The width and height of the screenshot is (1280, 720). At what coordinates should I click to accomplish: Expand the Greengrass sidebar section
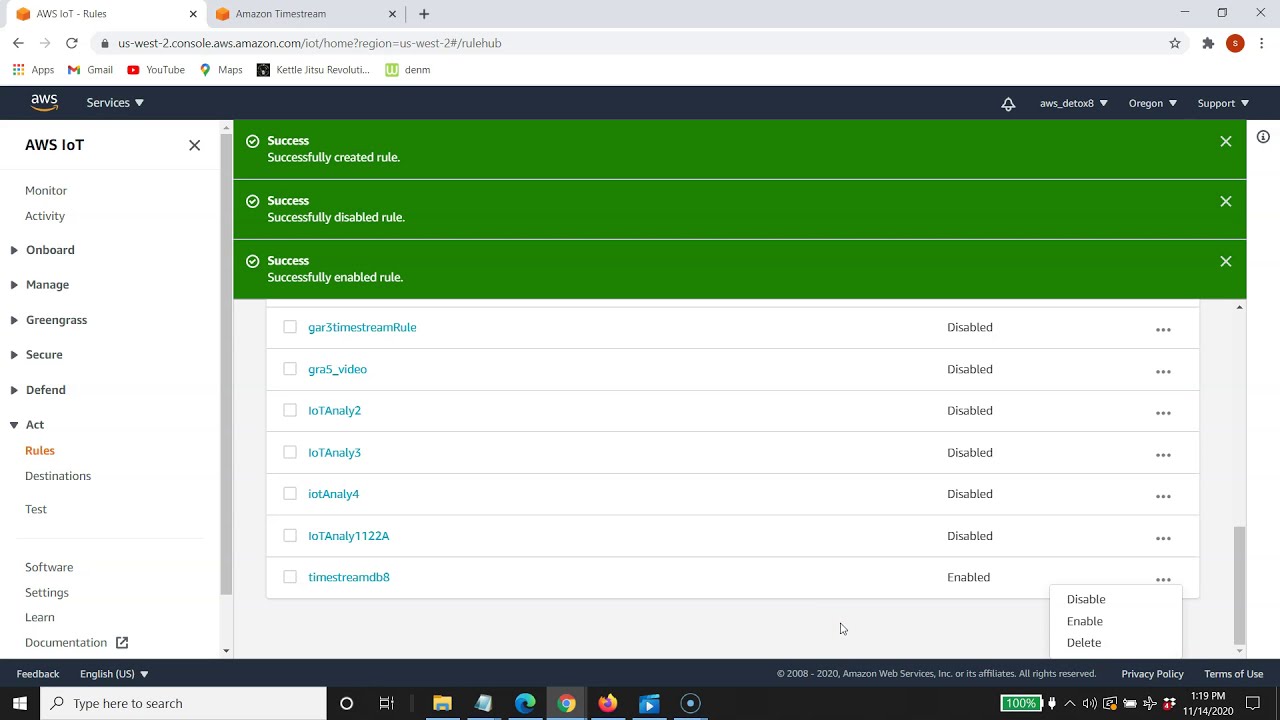(x=49, y=320)
